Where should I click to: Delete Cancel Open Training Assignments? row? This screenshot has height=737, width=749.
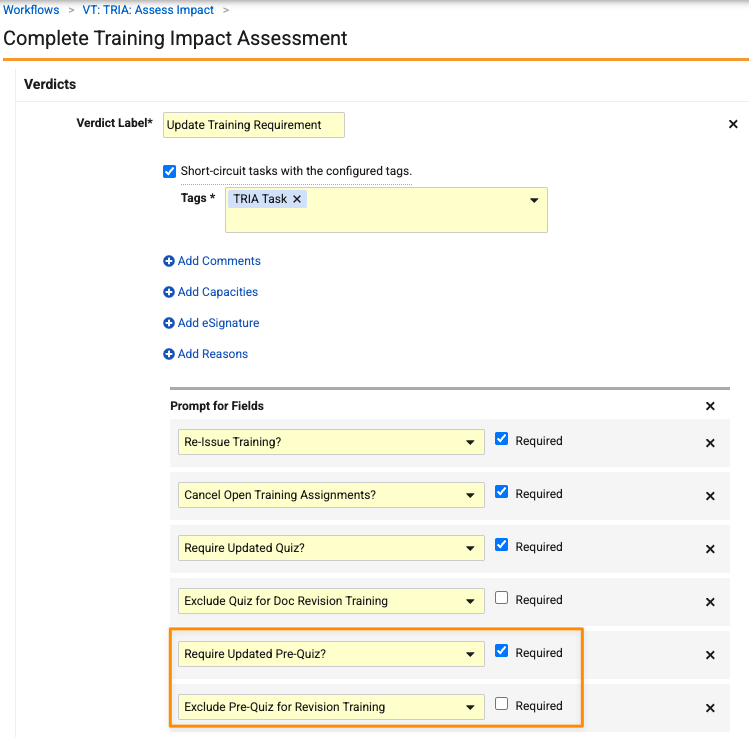click(x=710, y=496)
